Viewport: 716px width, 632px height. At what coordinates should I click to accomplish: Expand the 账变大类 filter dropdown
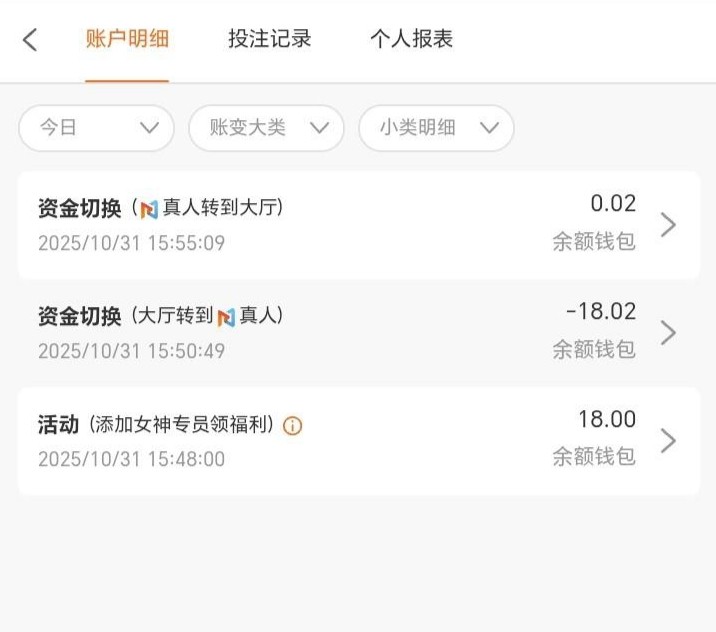click(266, 128)
